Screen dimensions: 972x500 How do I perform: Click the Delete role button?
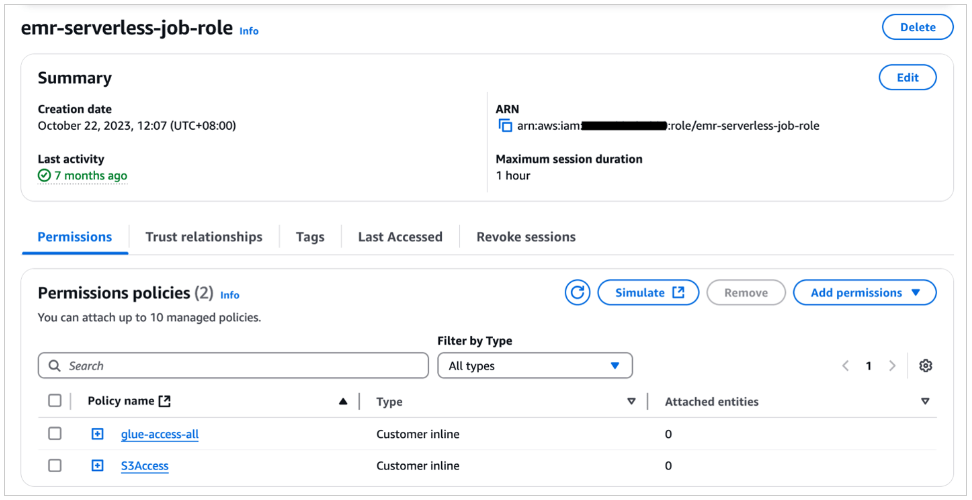click(x=917, y=27)
